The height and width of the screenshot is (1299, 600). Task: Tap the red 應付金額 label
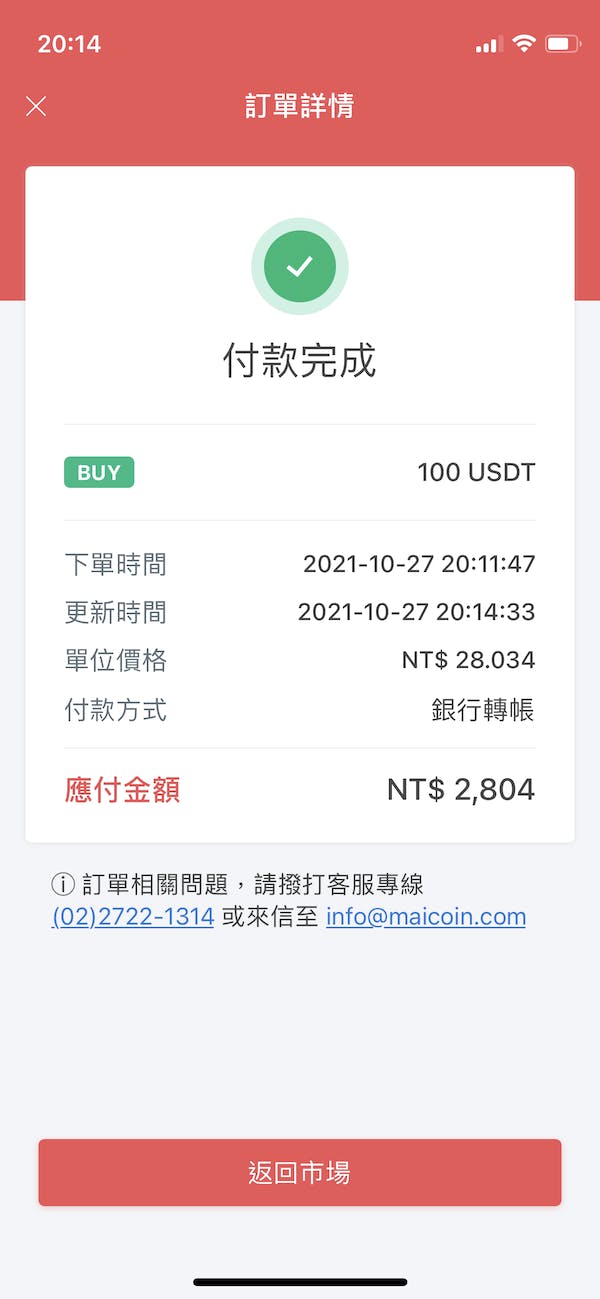(x=122, y=790)
